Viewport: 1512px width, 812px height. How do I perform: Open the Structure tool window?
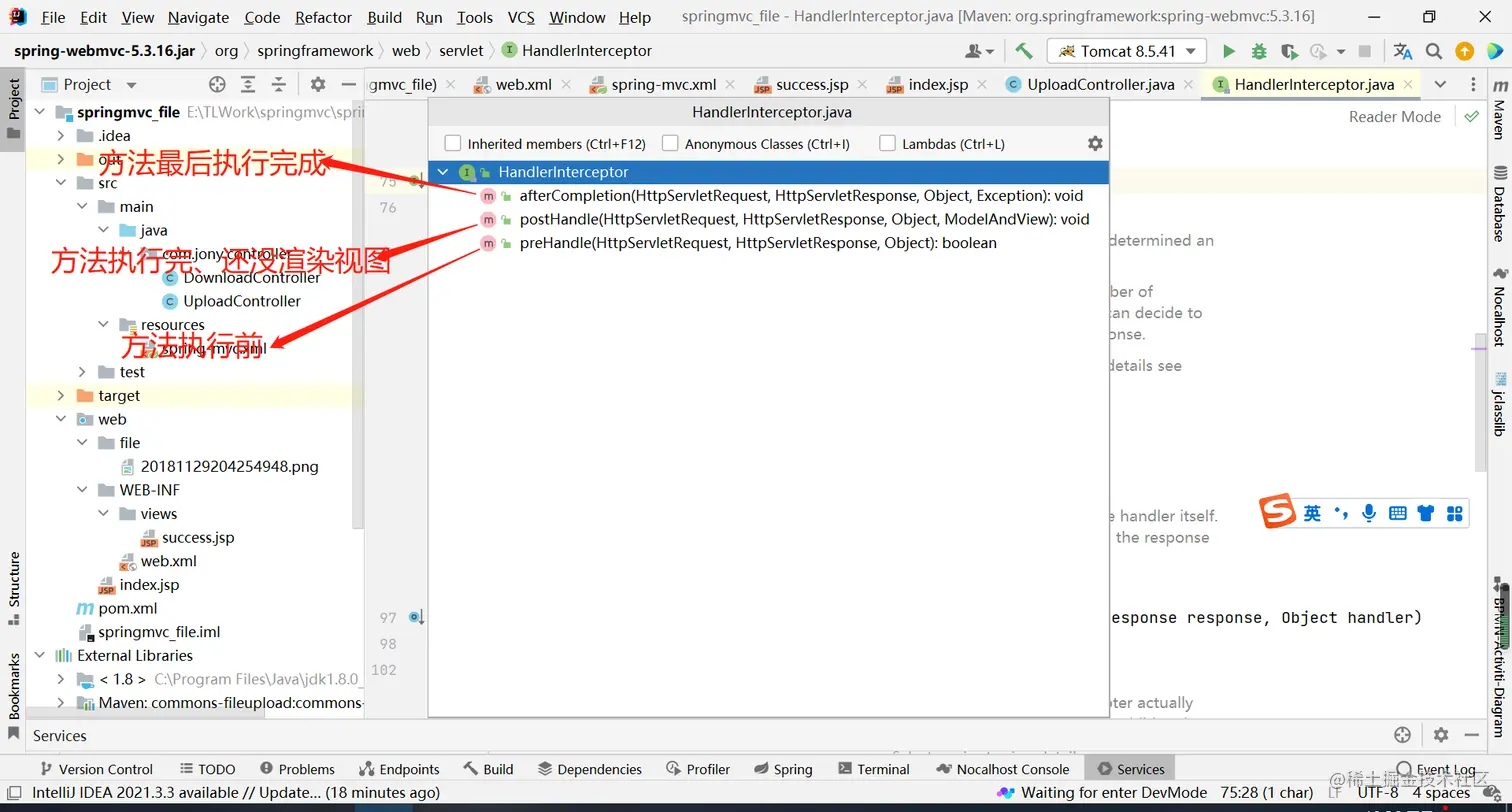click(x=14, y=587)
